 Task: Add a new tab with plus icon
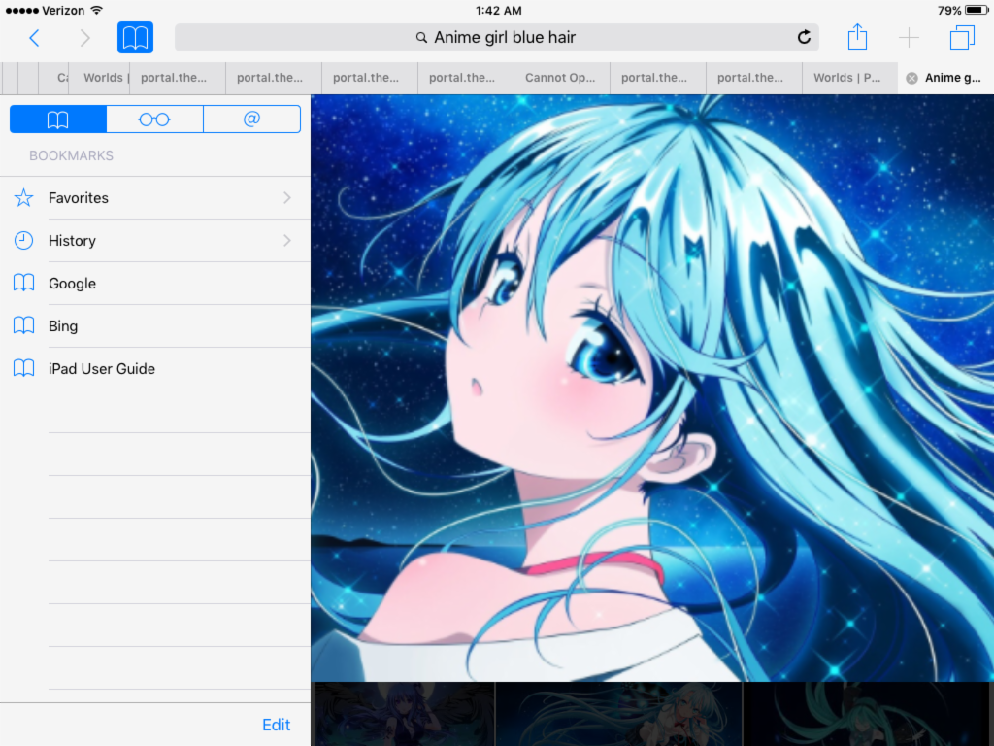pos(908,37)
